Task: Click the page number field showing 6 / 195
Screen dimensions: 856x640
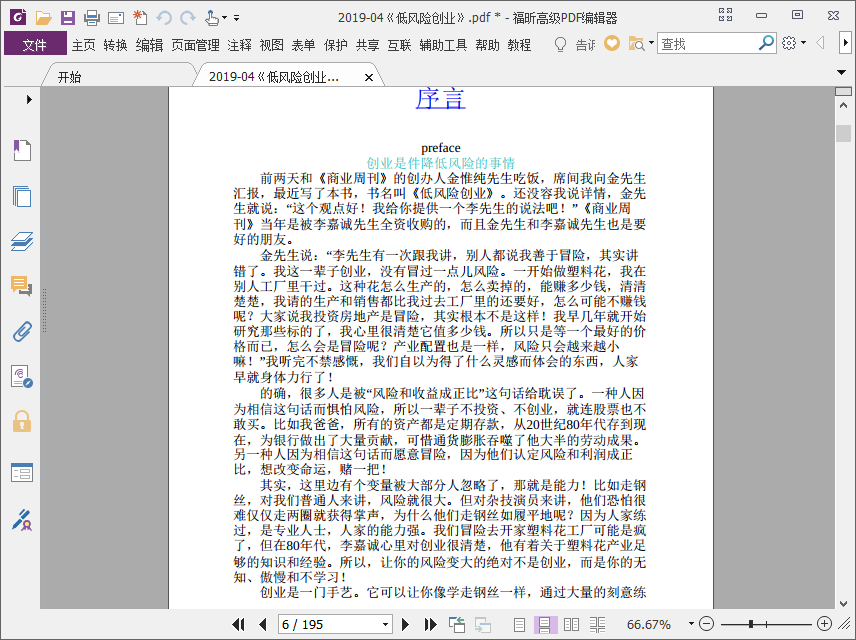Action: click(329, 624)
